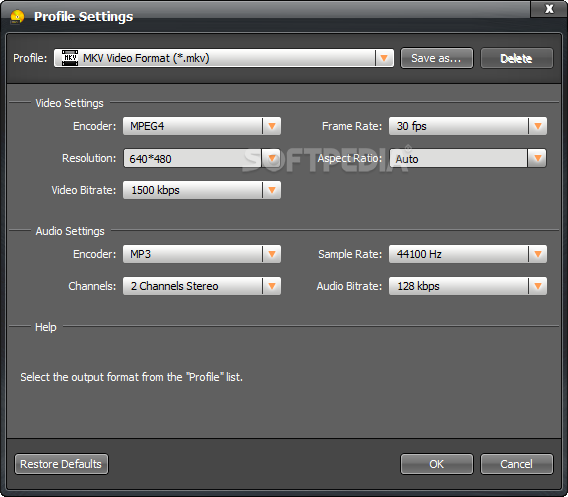Close the dialog with X button
Viewport: 568px width, 497px height.
pyautogui.click(x=549, y=9)
